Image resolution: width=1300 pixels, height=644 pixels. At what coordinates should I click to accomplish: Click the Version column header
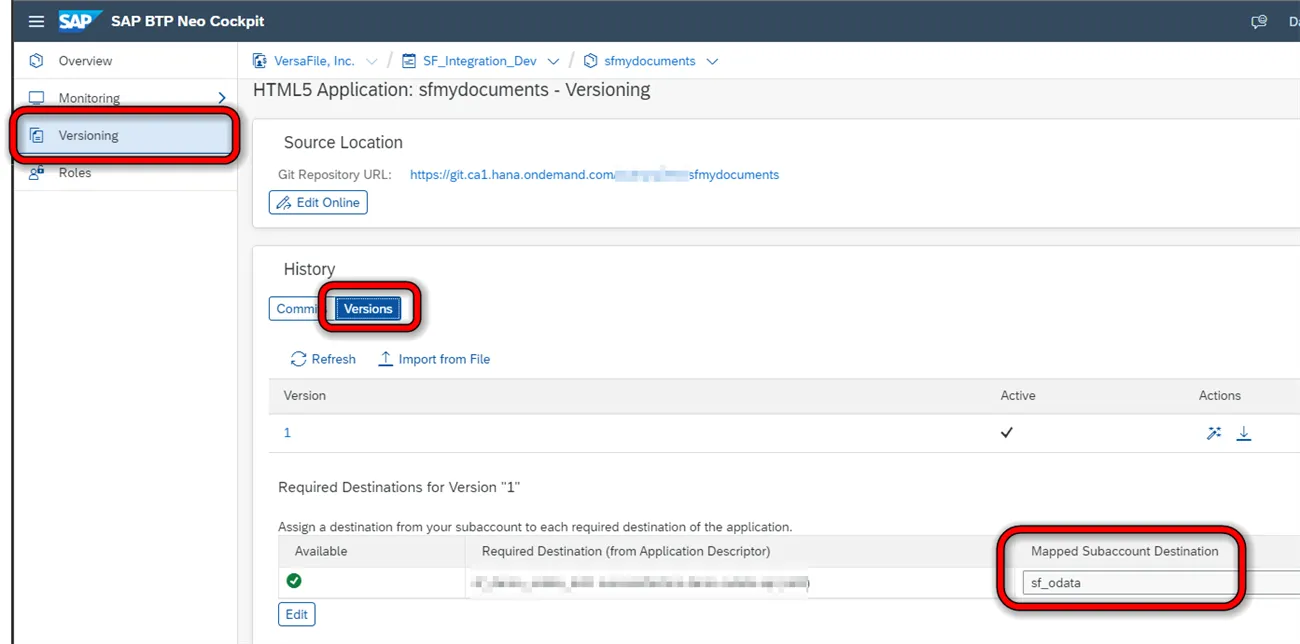305,396
